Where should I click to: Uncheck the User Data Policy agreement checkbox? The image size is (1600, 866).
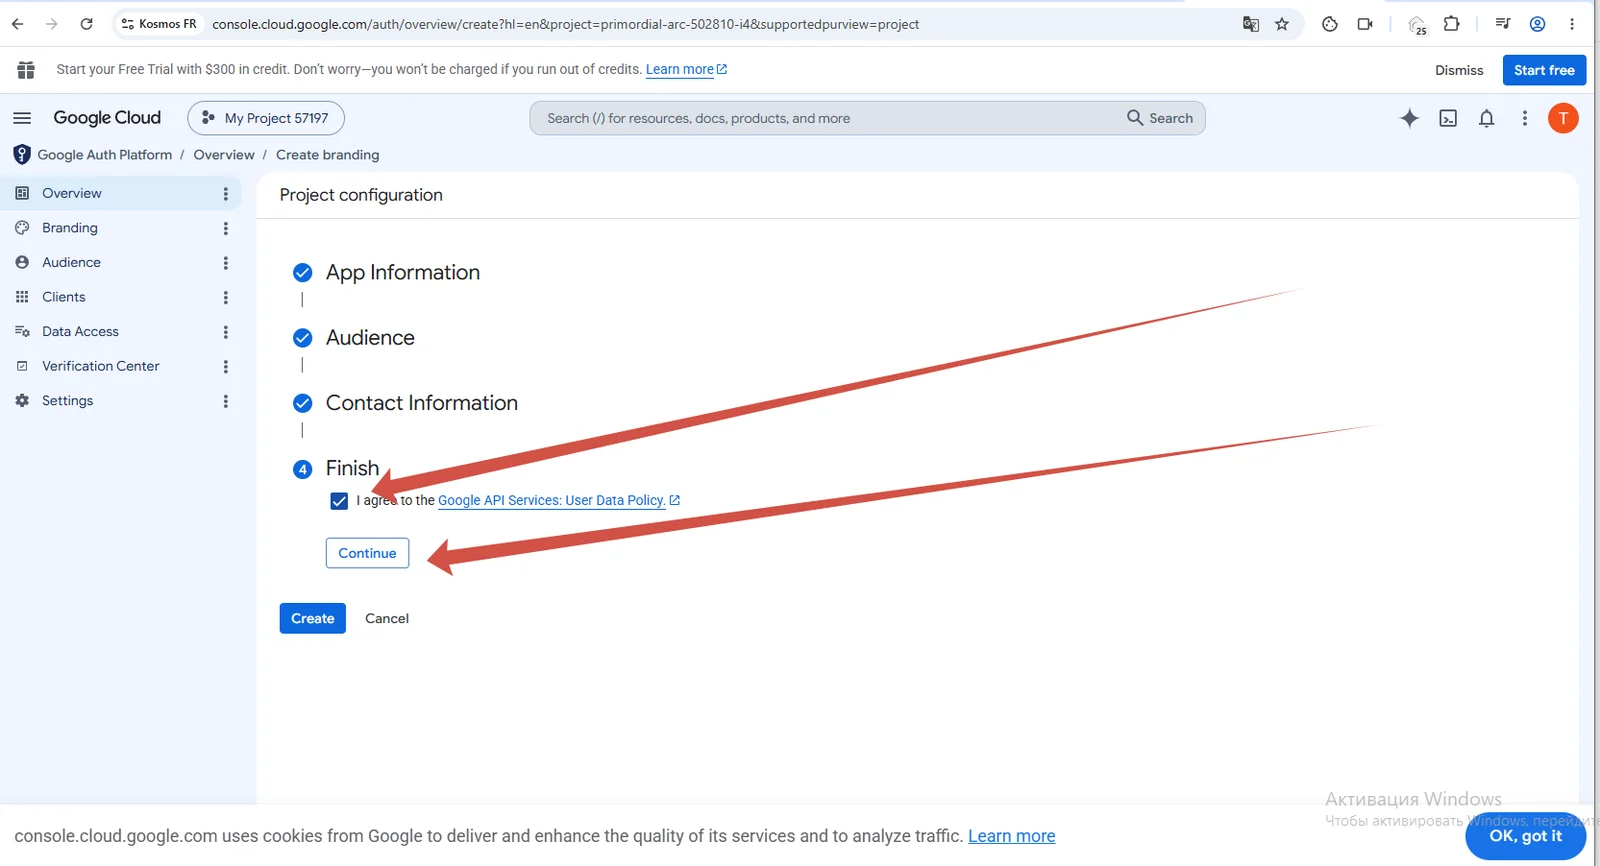click(339, 501)
